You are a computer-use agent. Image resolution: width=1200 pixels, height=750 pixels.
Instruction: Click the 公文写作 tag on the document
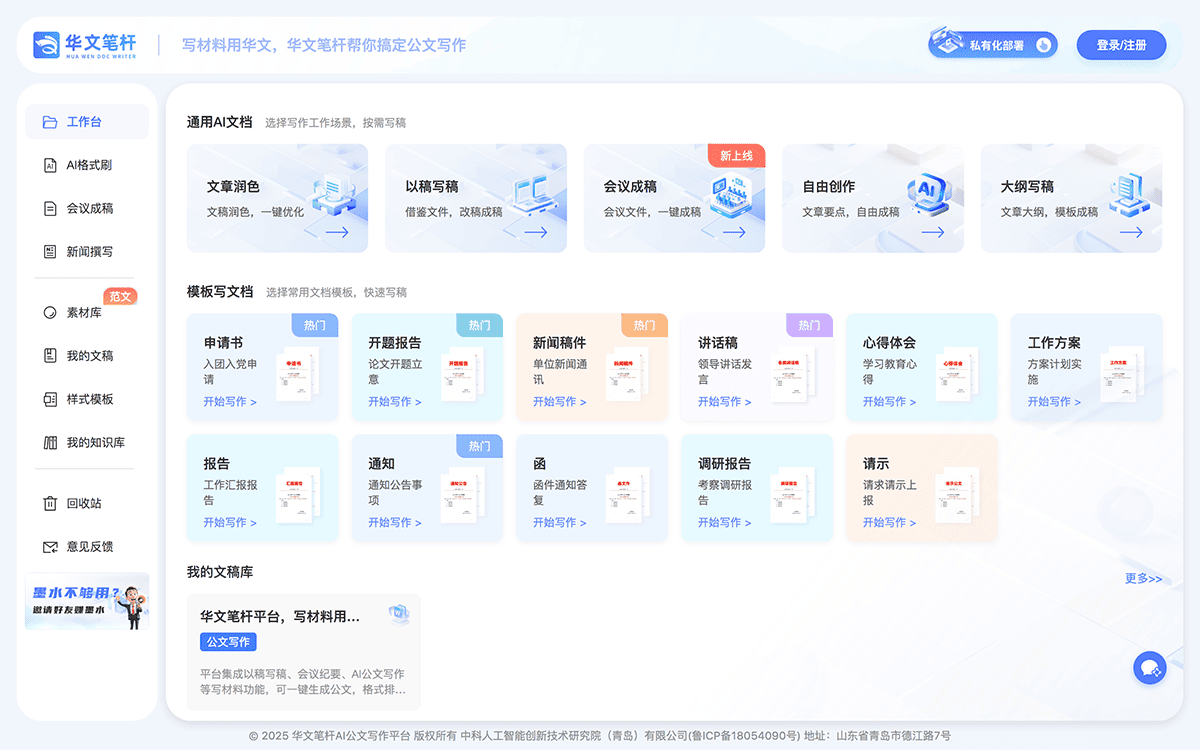click(228, 642)
